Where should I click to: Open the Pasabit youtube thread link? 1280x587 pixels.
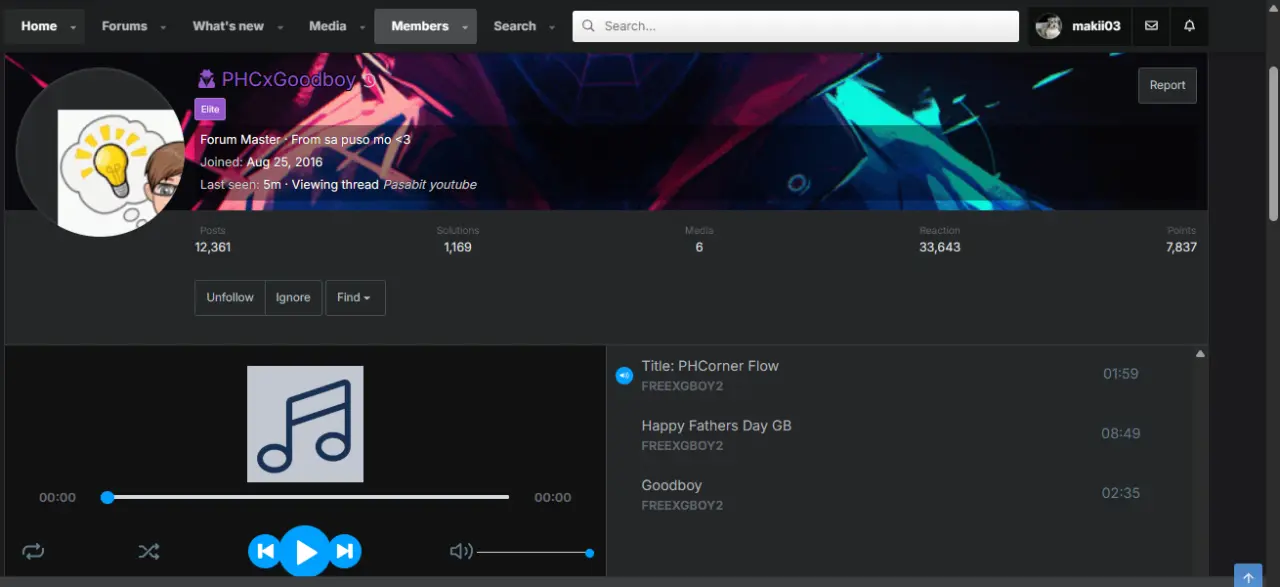coord(430,185)
